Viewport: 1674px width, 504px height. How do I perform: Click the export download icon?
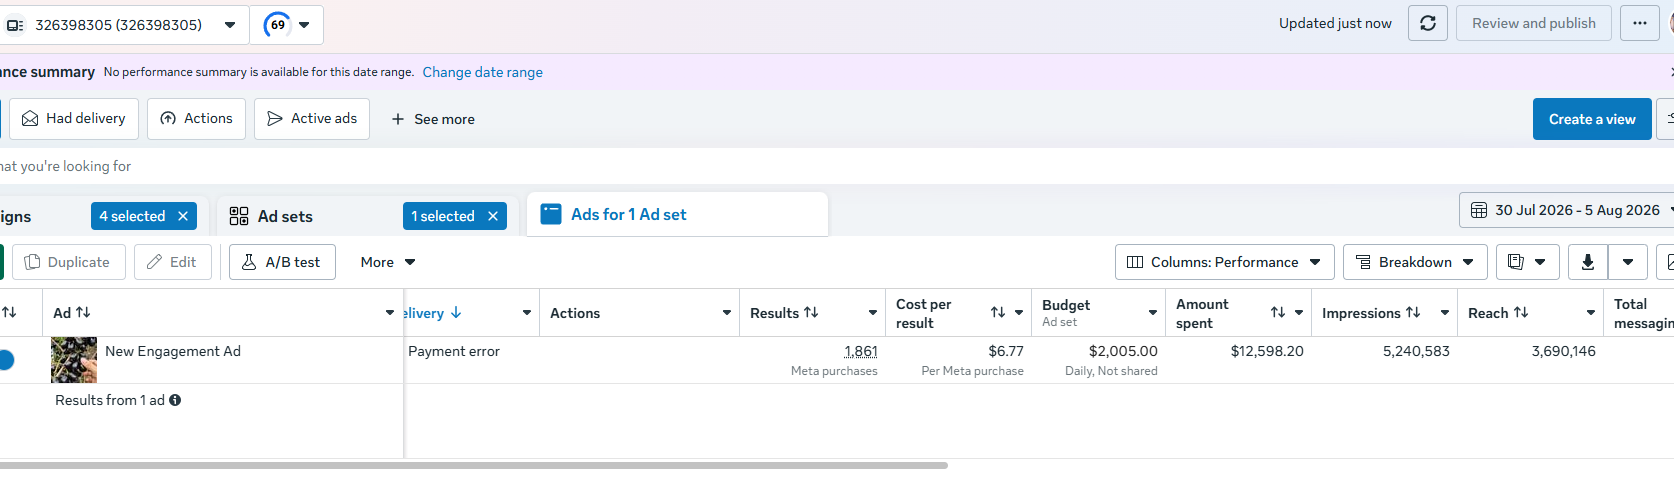click(1587, 262)
